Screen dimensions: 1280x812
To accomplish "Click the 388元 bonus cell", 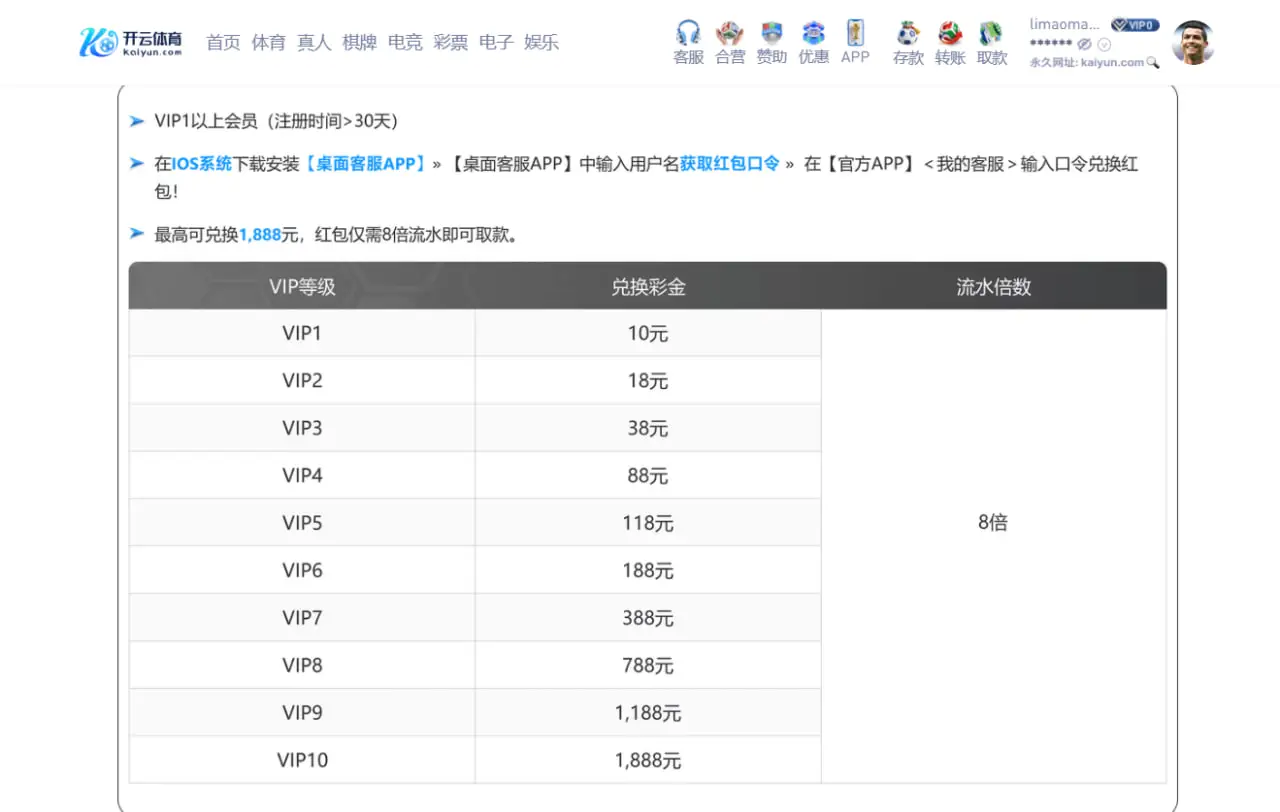I will [648, 618].
